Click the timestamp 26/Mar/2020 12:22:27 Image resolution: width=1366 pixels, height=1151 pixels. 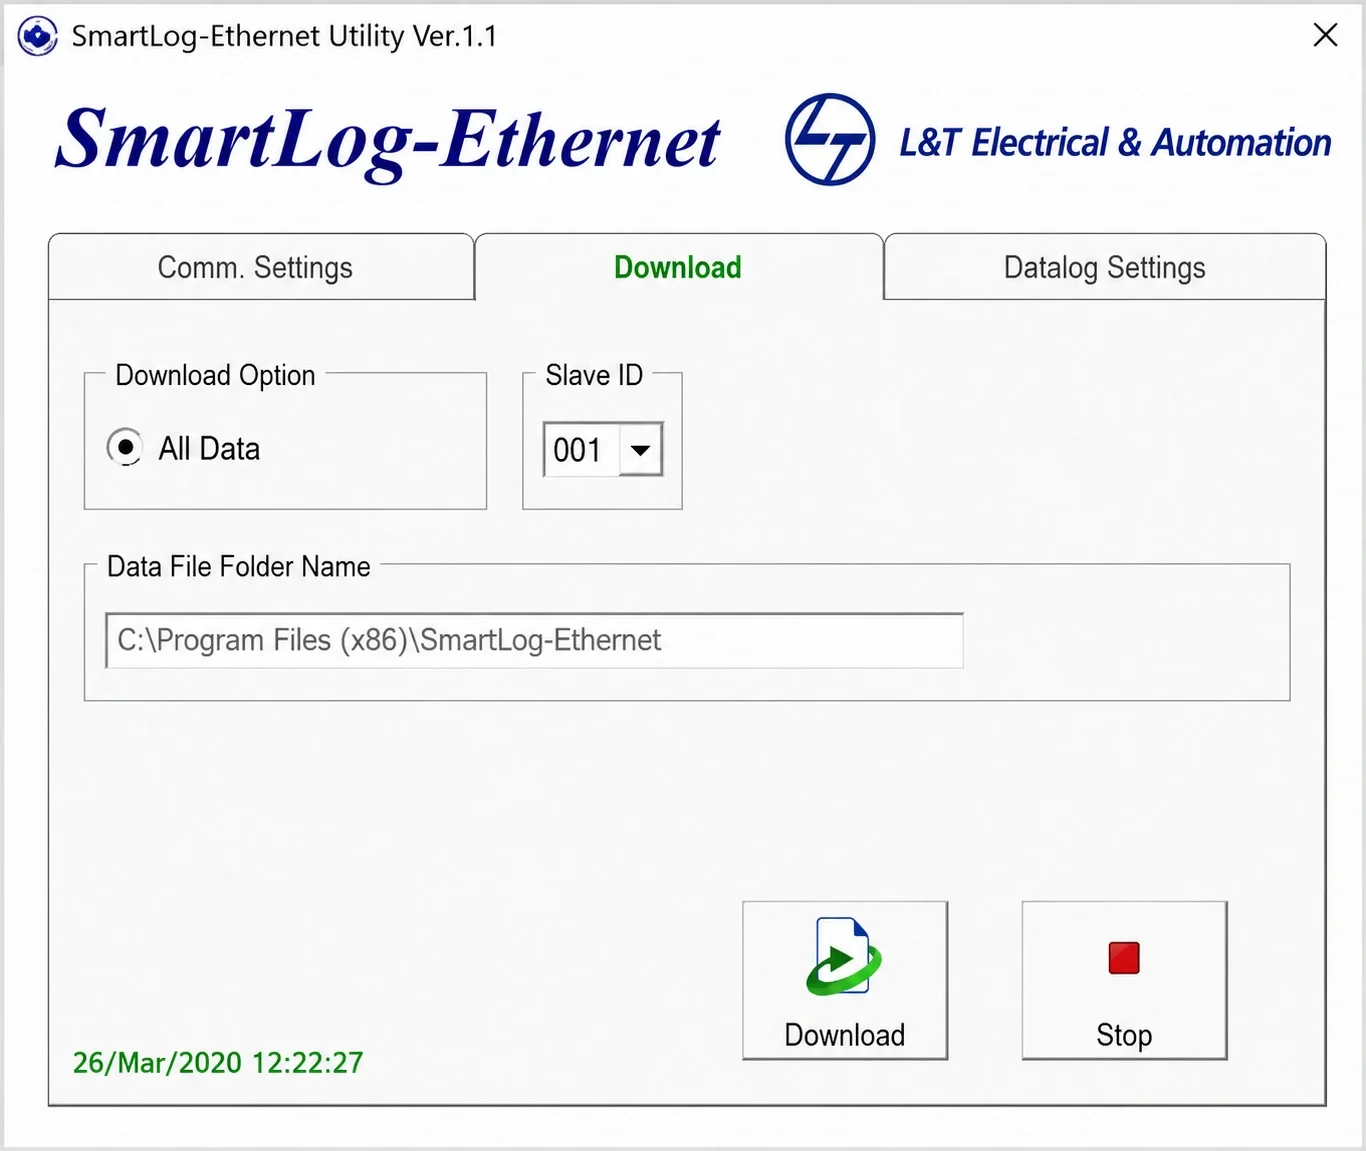218,1062
